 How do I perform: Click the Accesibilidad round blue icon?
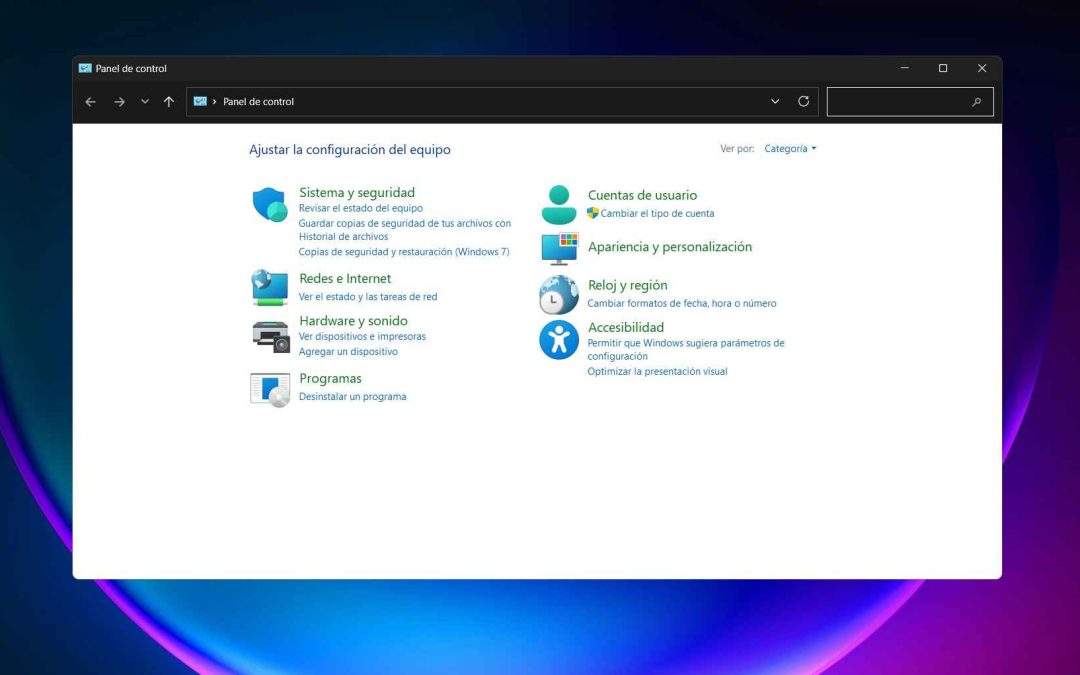(559, 340)
